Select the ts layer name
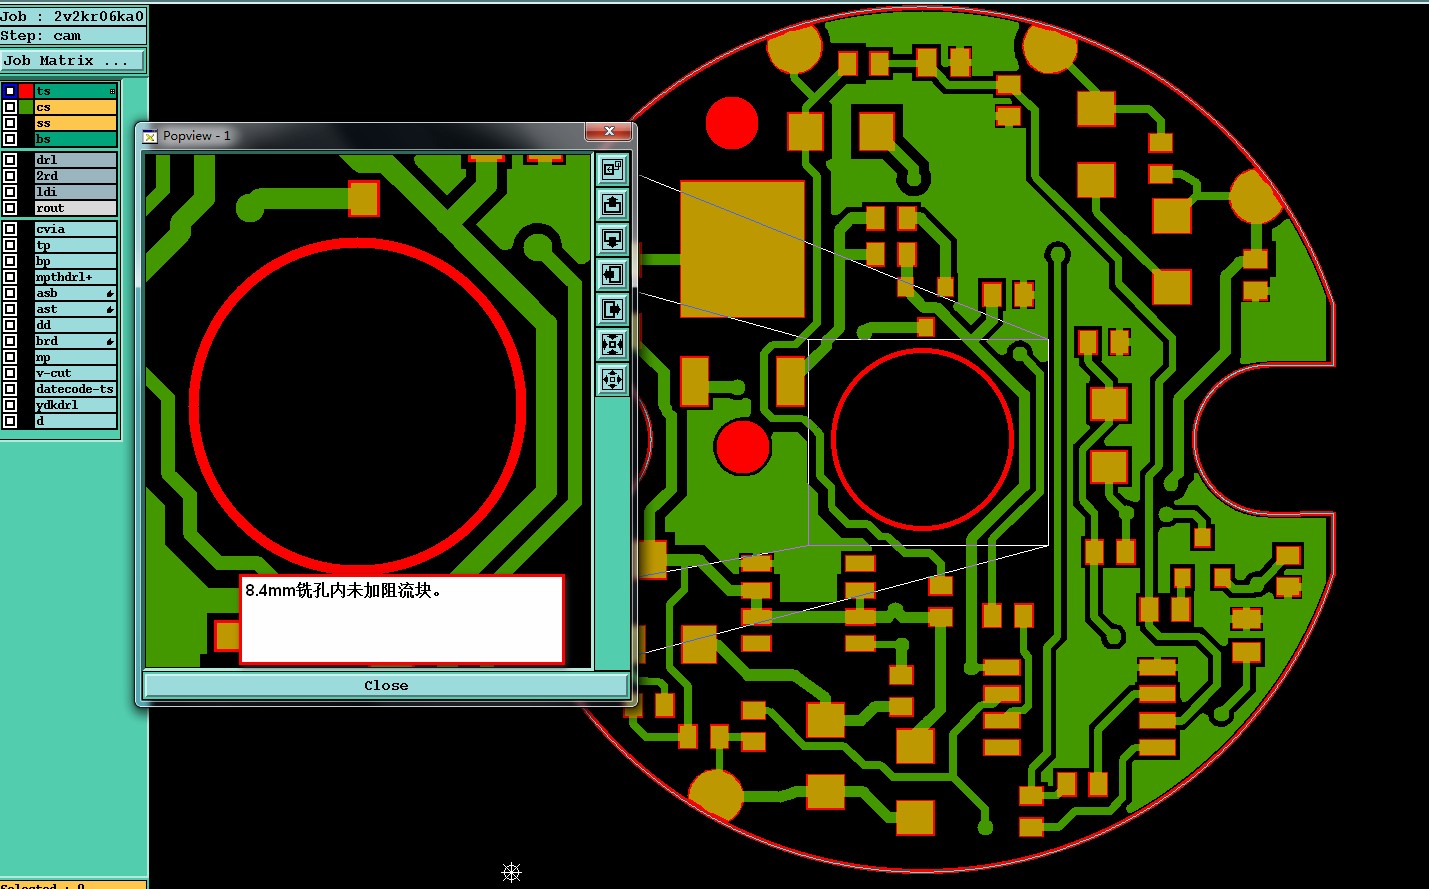 click(x=76, y=91)
